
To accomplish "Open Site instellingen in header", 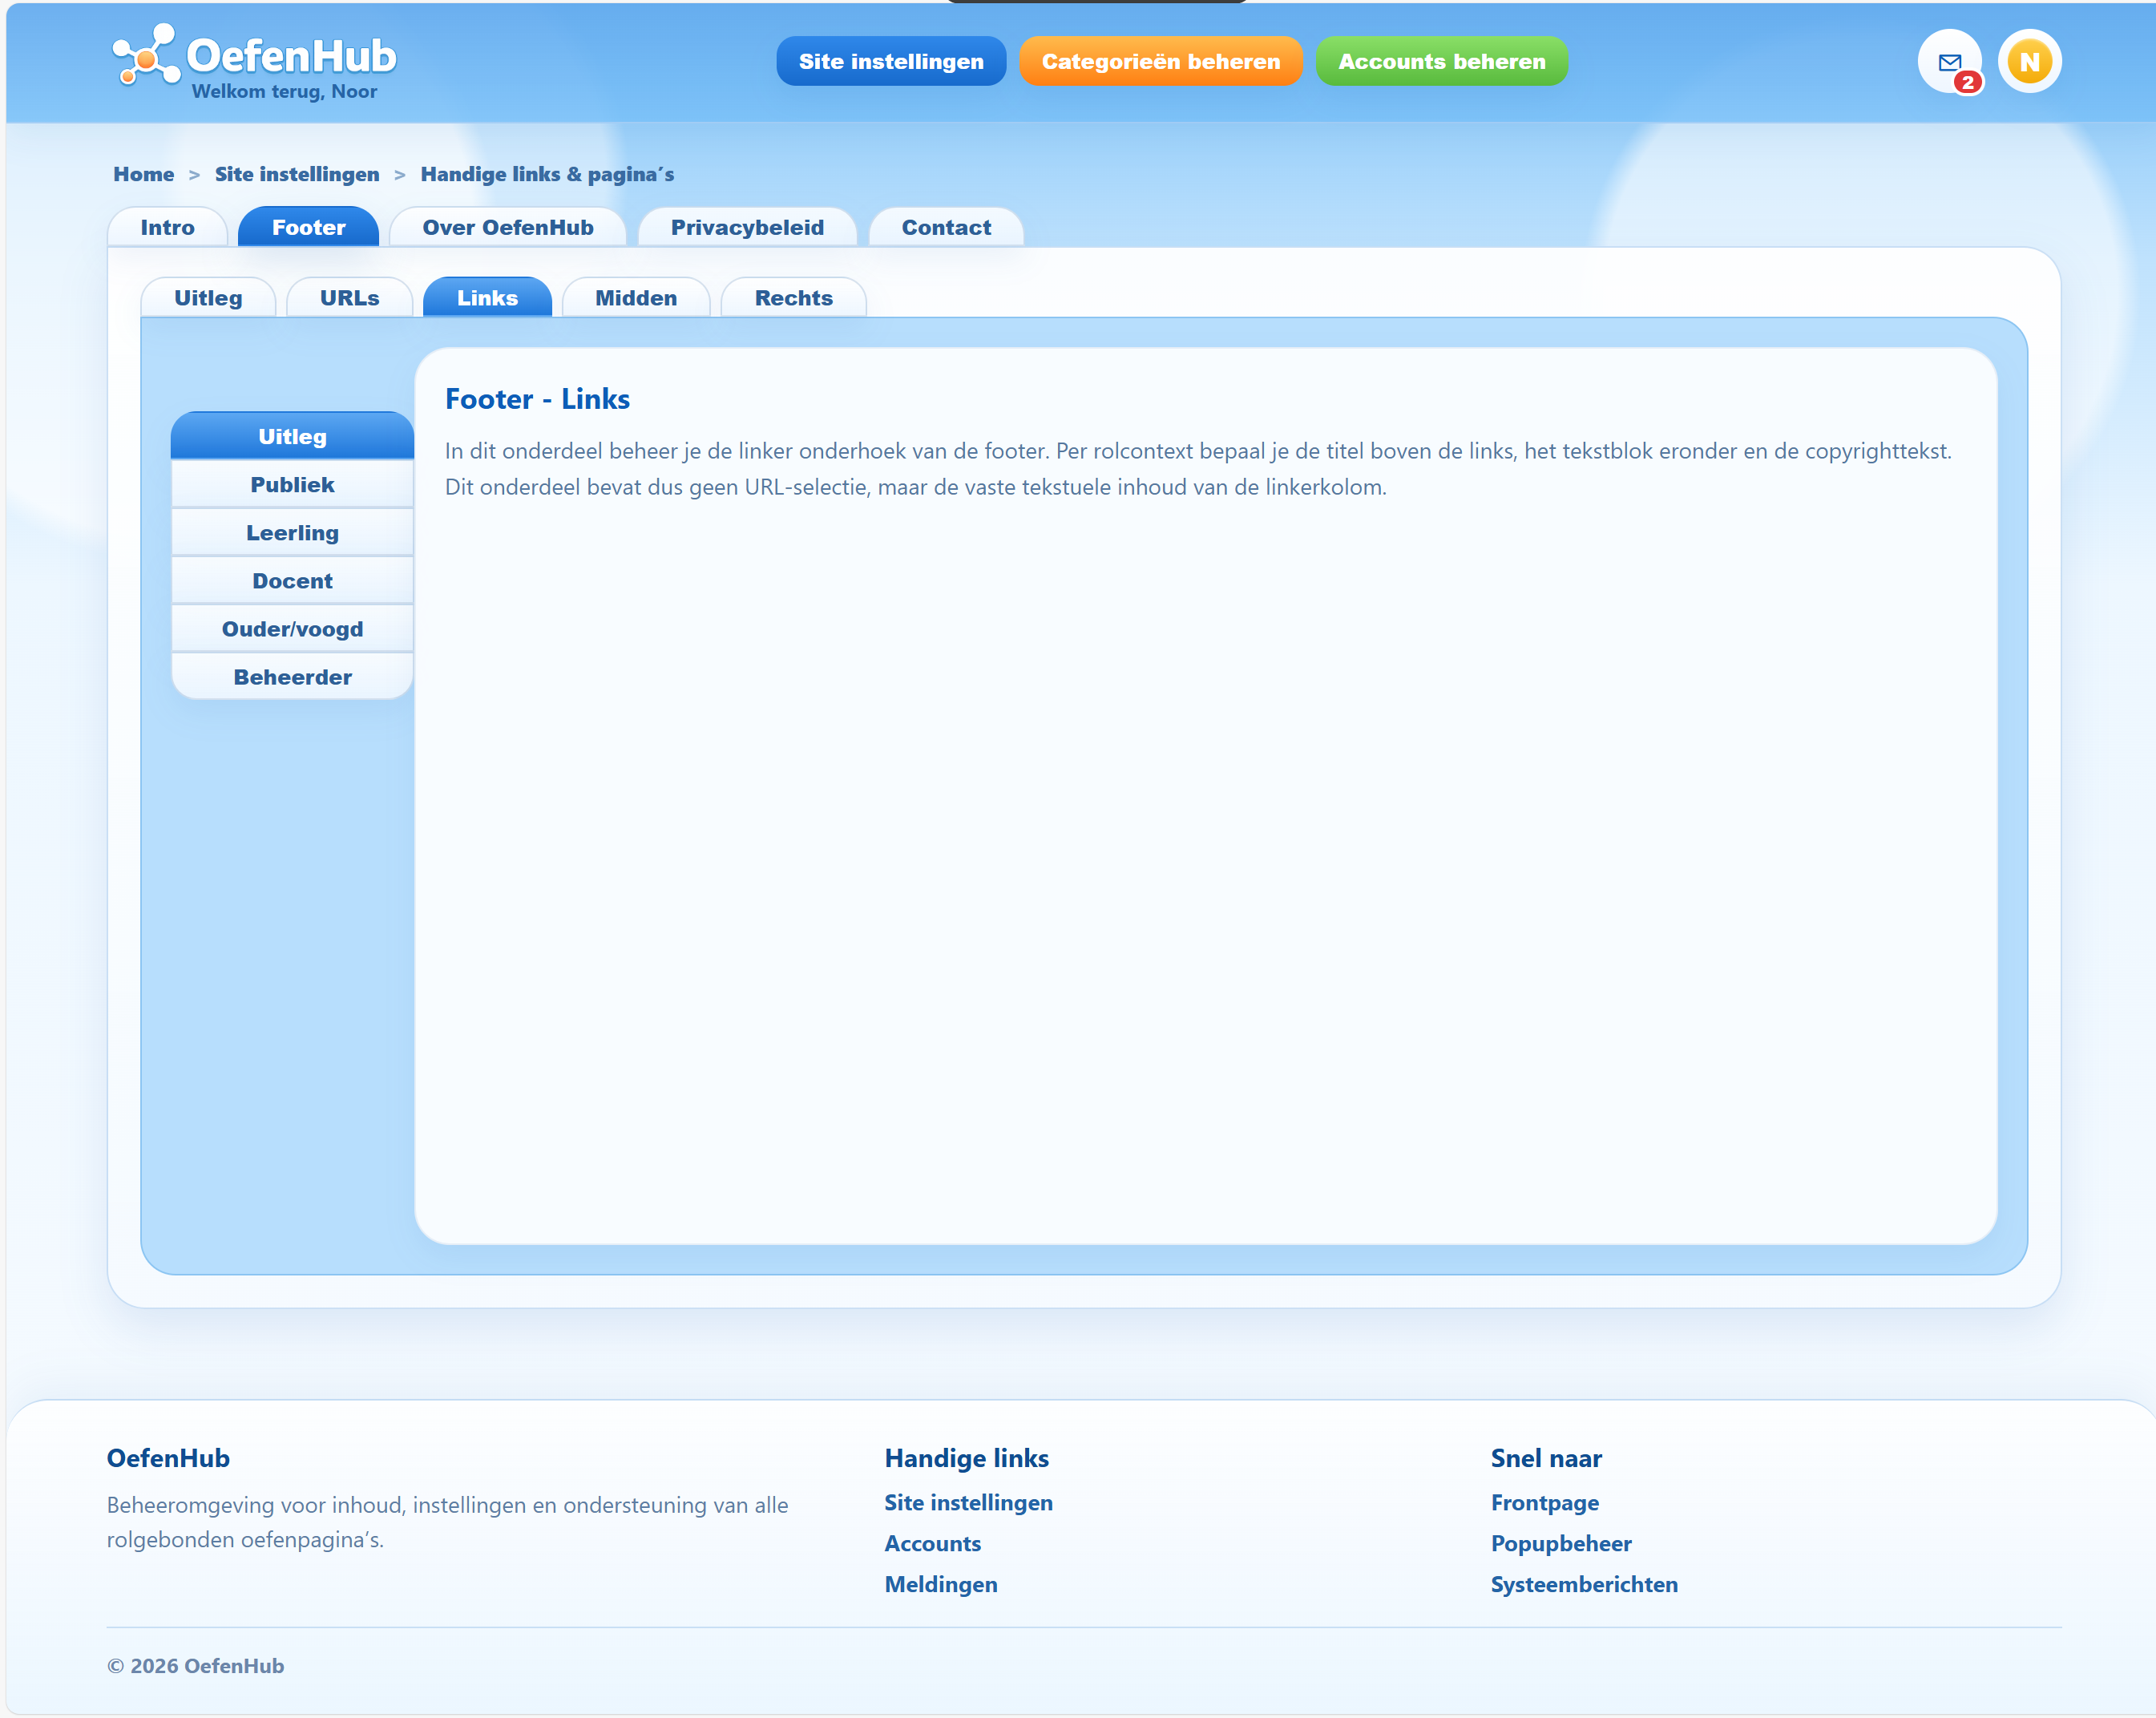I will coord(891,61).
